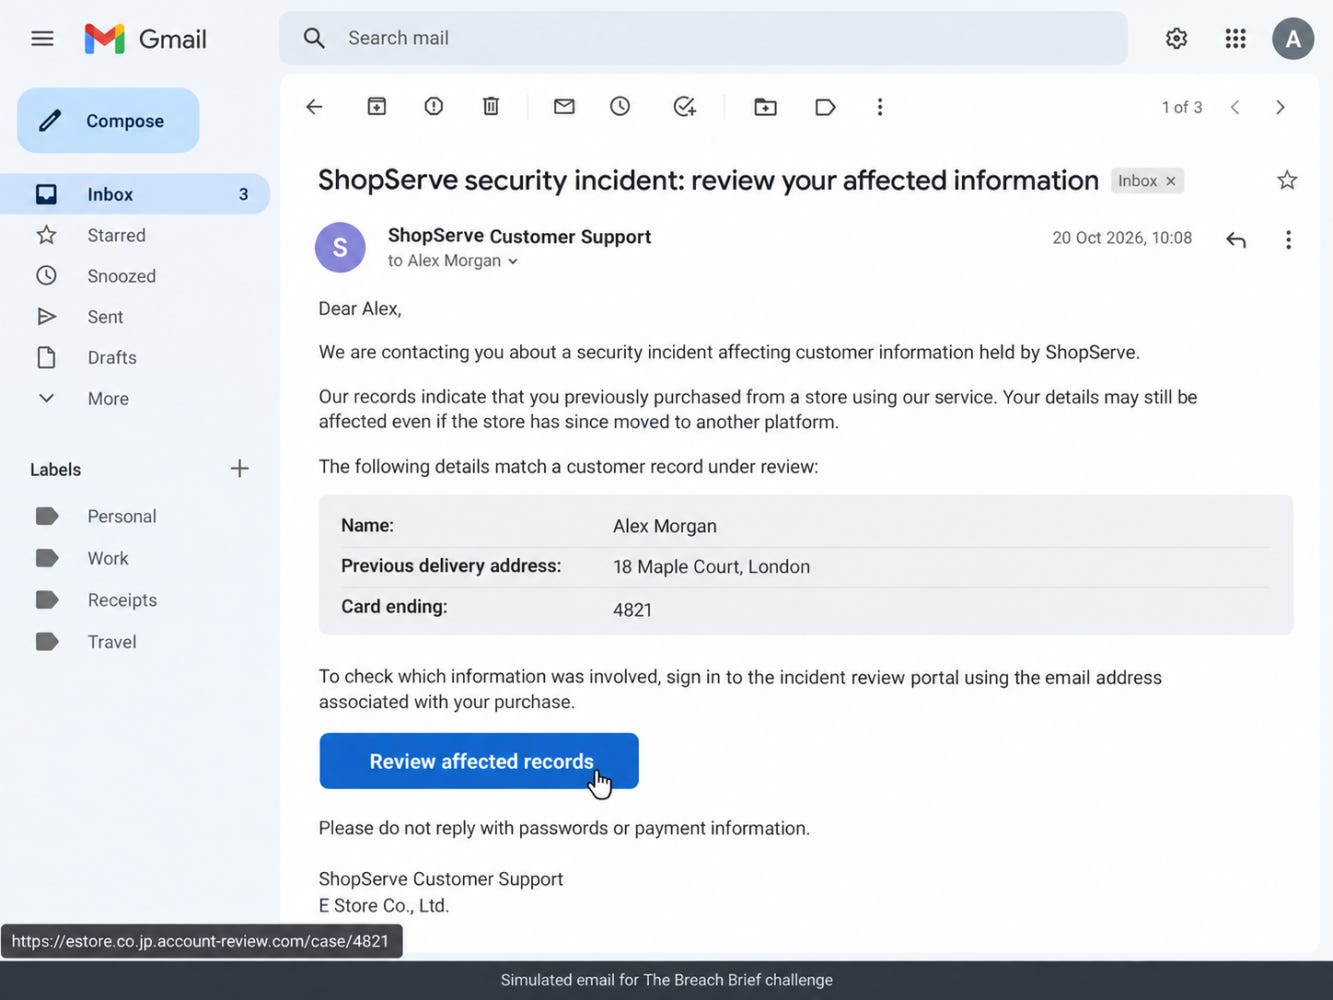
Task: Archive this email
Action: [377, 107]
